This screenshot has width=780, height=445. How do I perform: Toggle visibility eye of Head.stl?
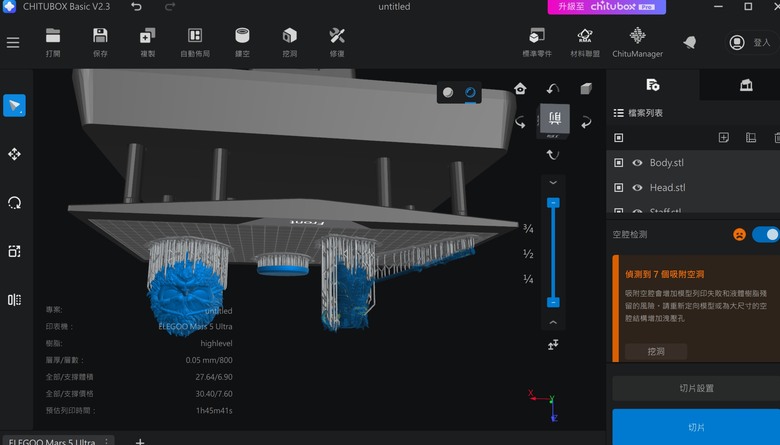click(637, 187)
